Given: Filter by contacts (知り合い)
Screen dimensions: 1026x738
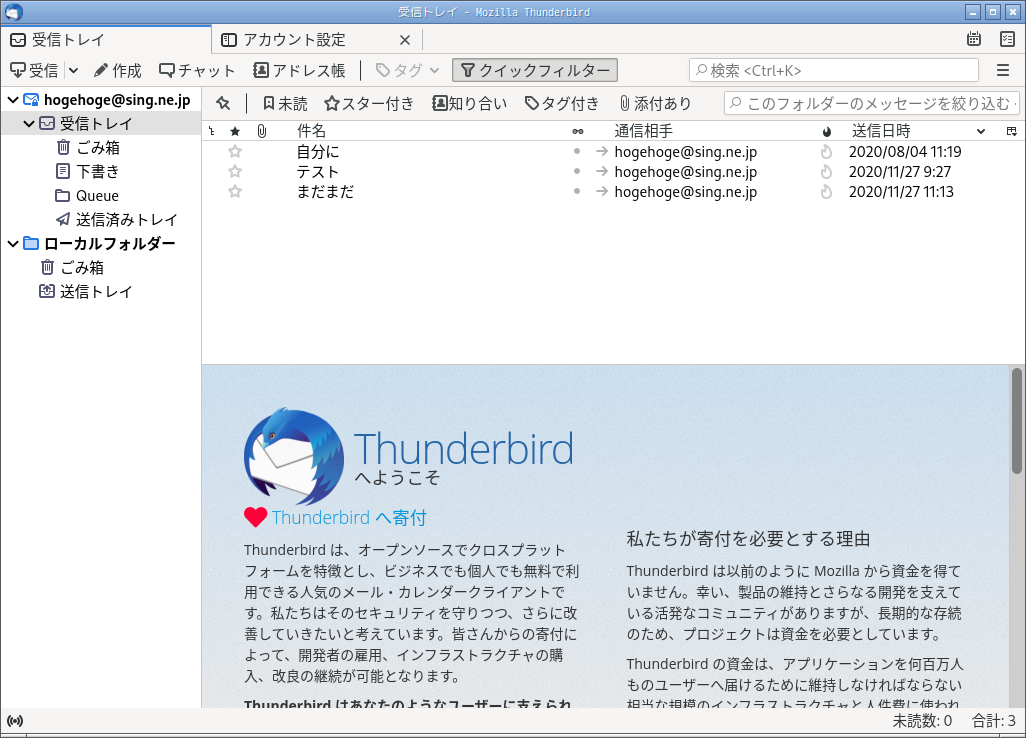Looking at the screenshot, I should click(x=469, y=103).
